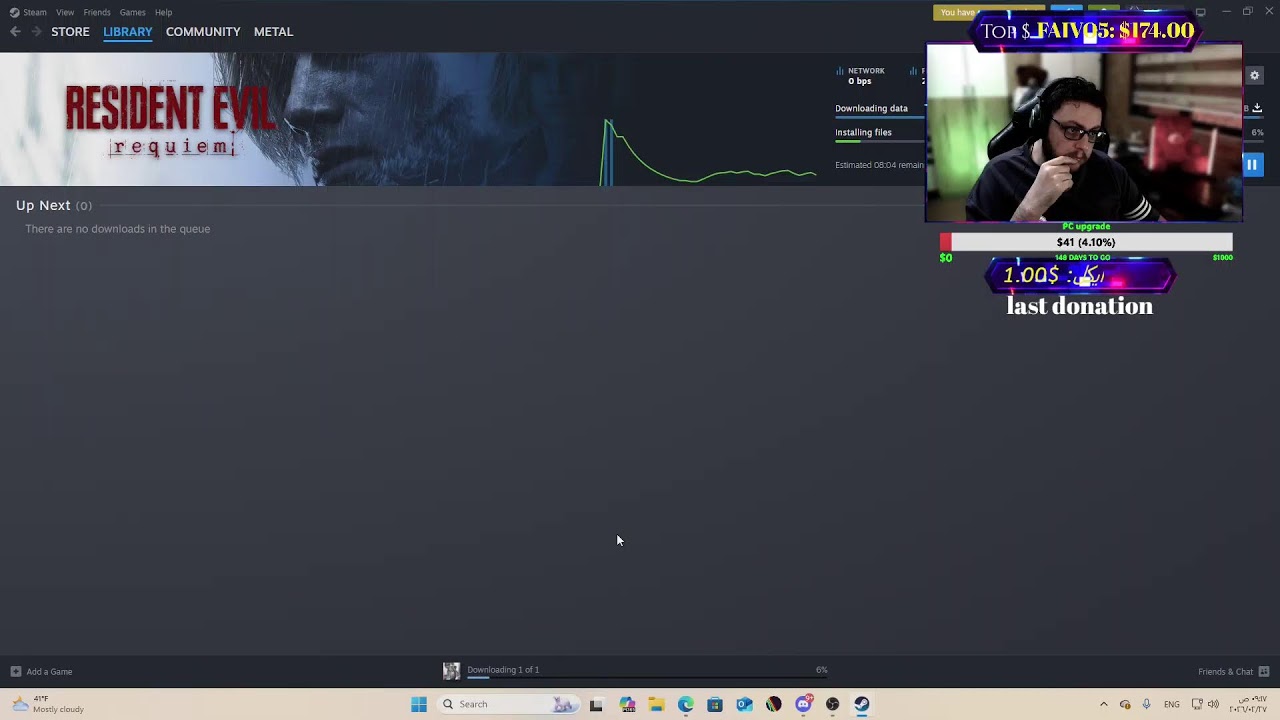This screenshot has width=1280, height=720.
Task: Click the Steam taskbar icon
Action: click(862, 704)
